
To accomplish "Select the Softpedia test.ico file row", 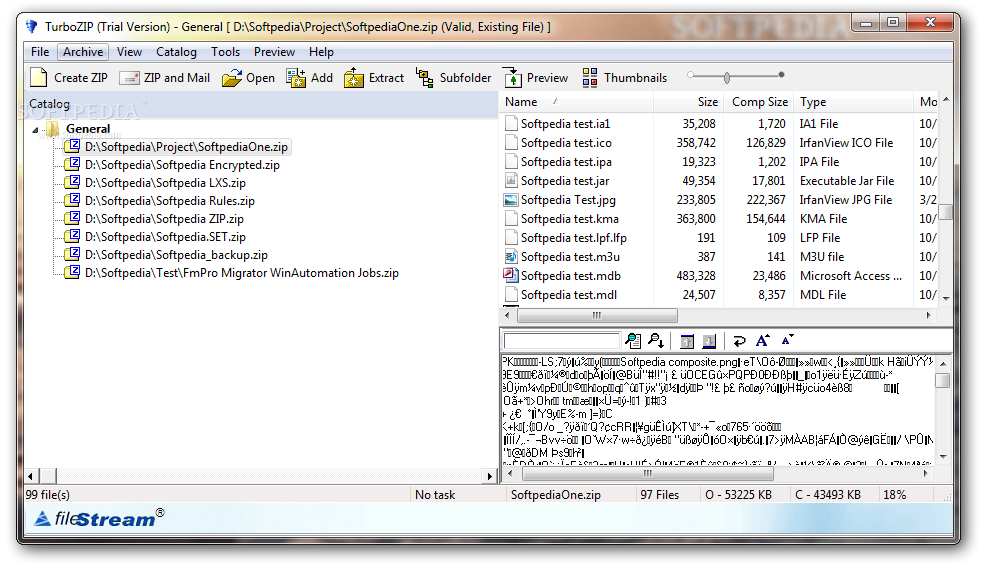I will click(x=719, y=143).
